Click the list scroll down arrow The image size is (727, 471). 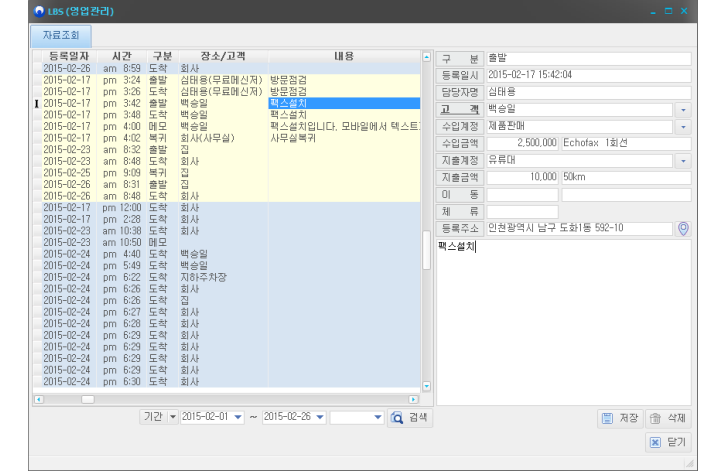pos(427,386)
